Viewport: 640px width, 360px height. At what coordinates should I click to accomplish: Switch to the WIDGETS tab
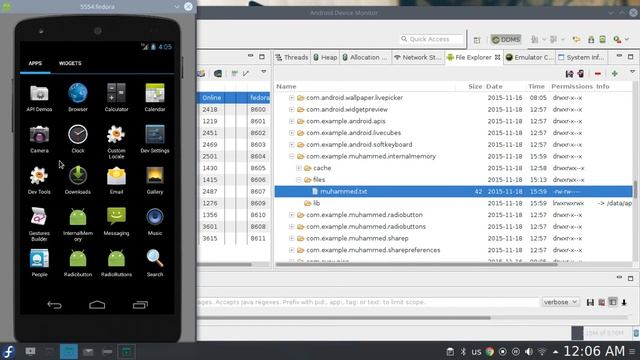pyautogui.click(x=70, y=63)
